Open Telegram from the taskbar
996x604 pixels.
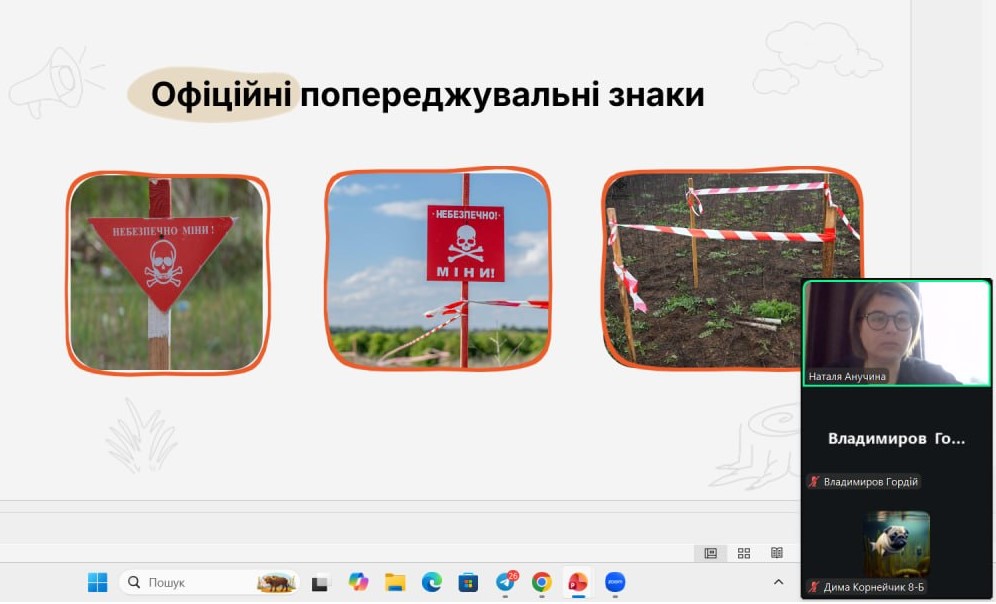coord(505,582)
